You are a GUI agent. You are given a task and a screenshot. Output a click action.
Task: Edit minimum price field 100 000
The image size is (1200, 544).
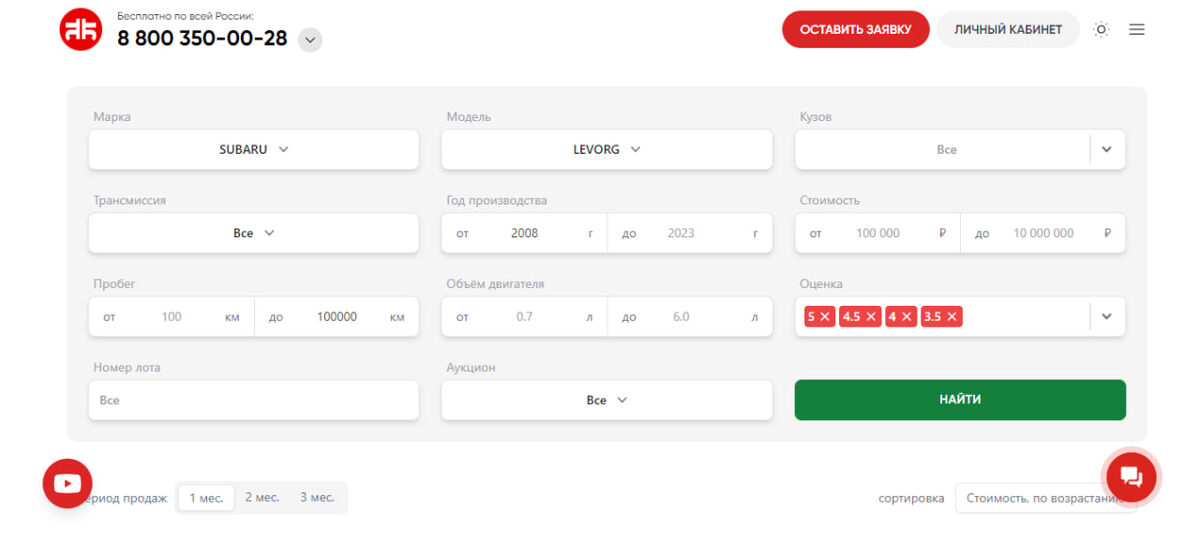[878, 233]
